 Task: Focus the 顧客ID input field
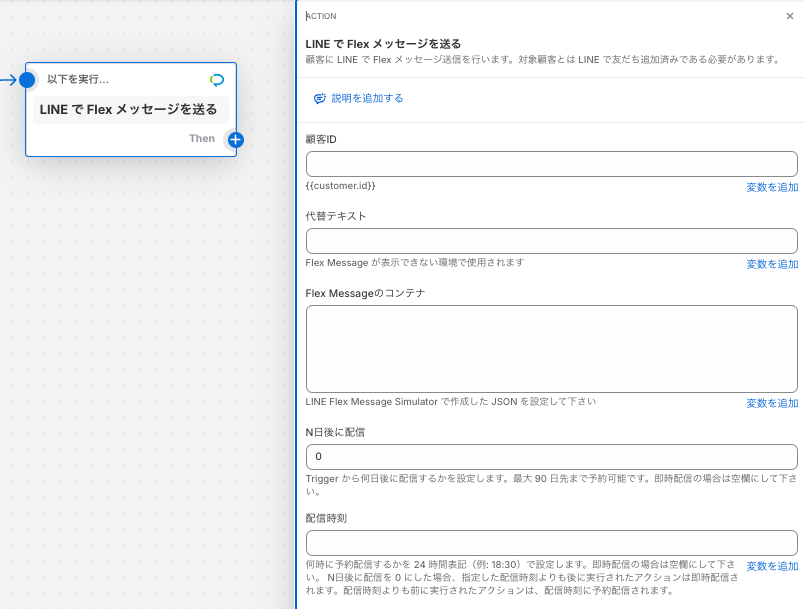(551, 164)
